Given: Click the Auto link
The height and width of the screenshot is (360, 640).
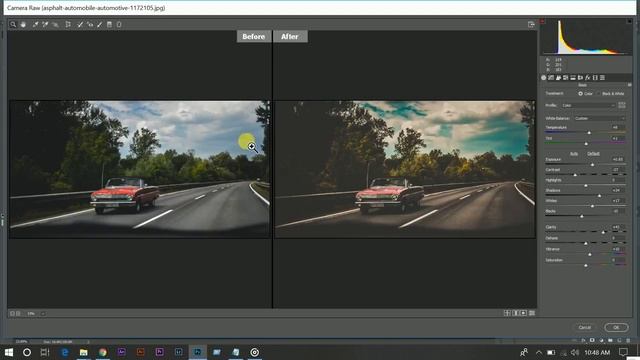Looking at the screenshot, I should 574,154.
